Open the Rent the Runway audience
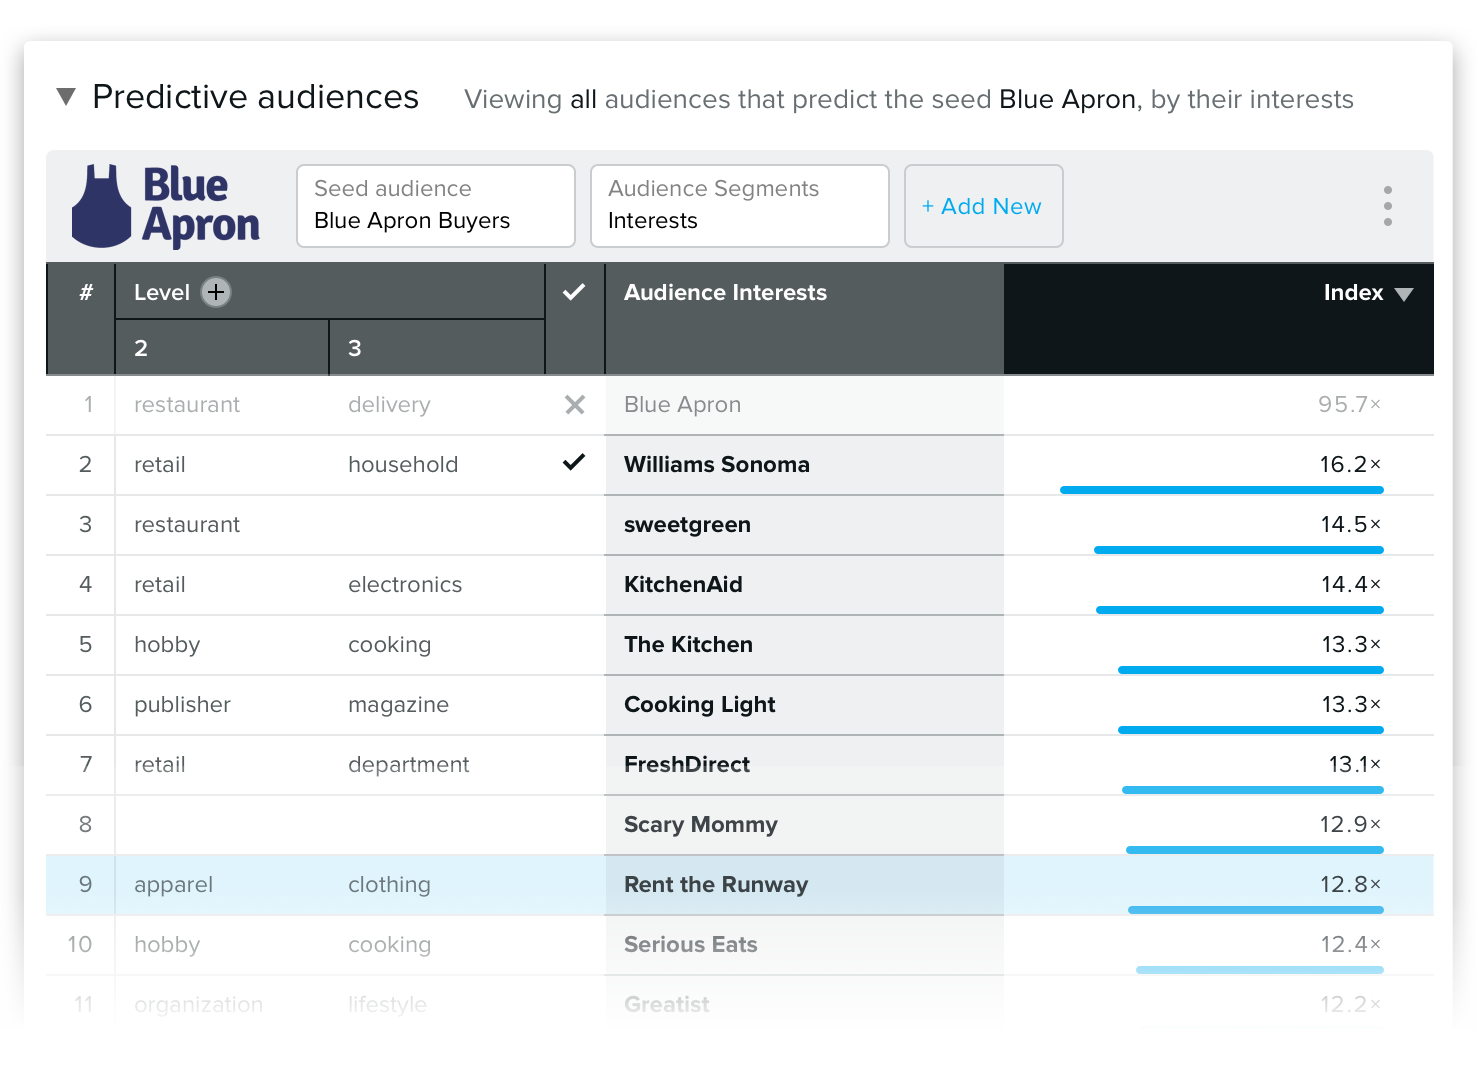Image resolution: width=1482 pixels, height=1086 pixels. (x=716, y=885)
